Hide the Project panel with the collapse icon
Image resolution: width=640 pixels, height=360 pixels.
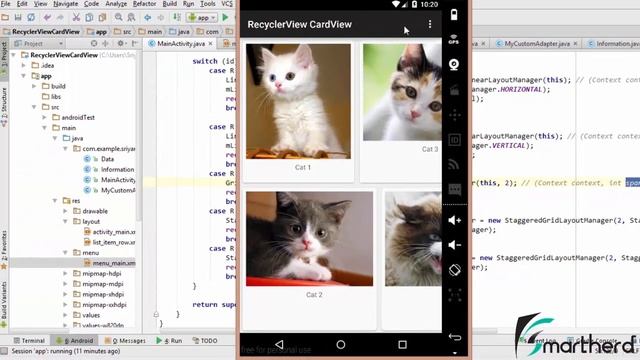point(135,43)
